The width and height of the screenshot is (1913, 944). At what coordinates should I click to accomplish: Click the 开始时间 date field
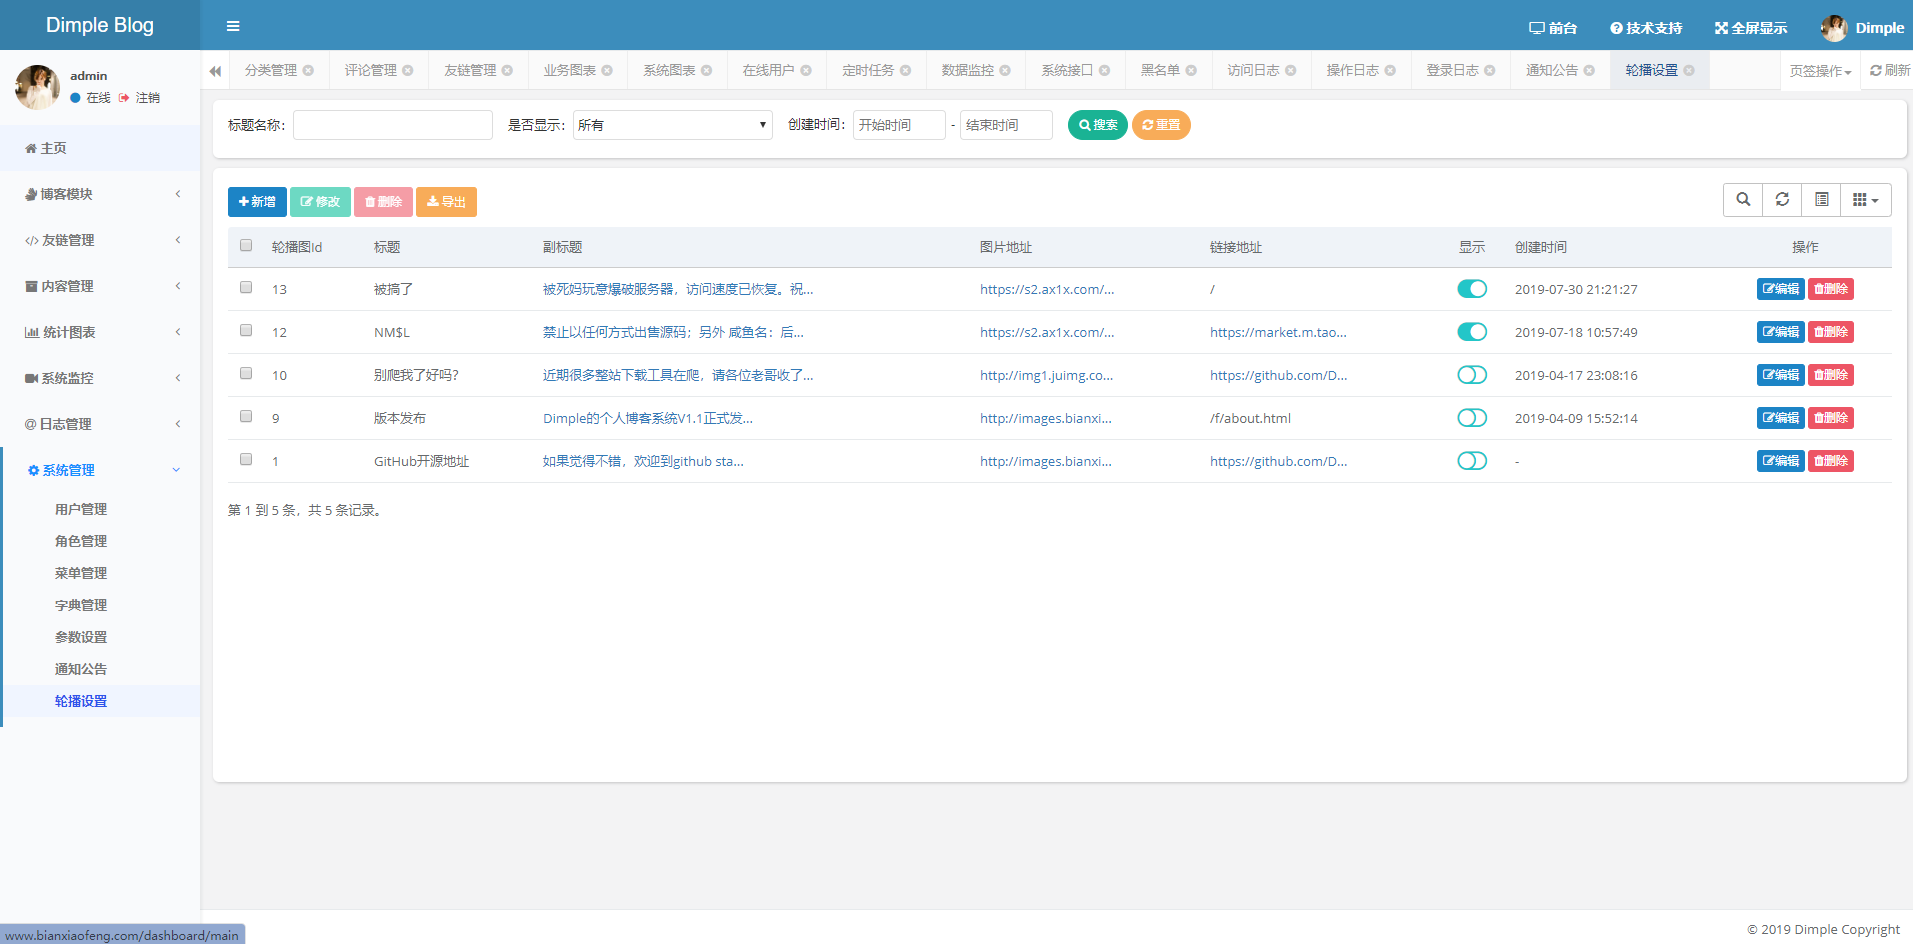[899, 125]
